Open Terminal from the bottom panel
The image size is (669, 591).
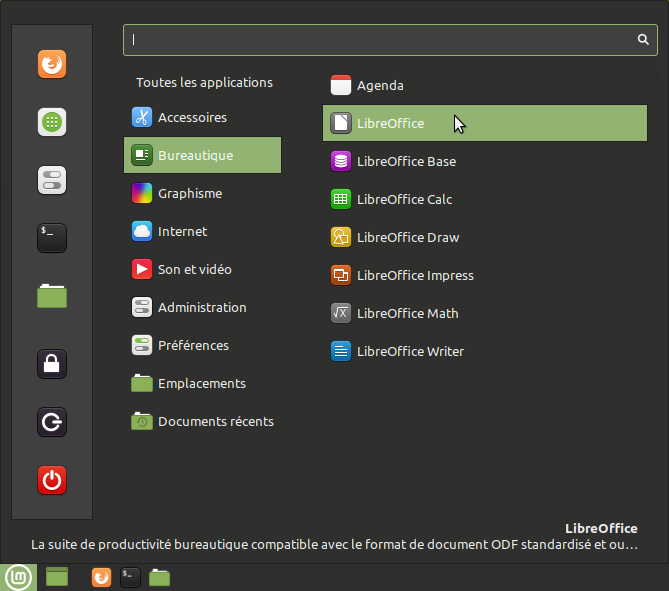[x=130, y=577]
